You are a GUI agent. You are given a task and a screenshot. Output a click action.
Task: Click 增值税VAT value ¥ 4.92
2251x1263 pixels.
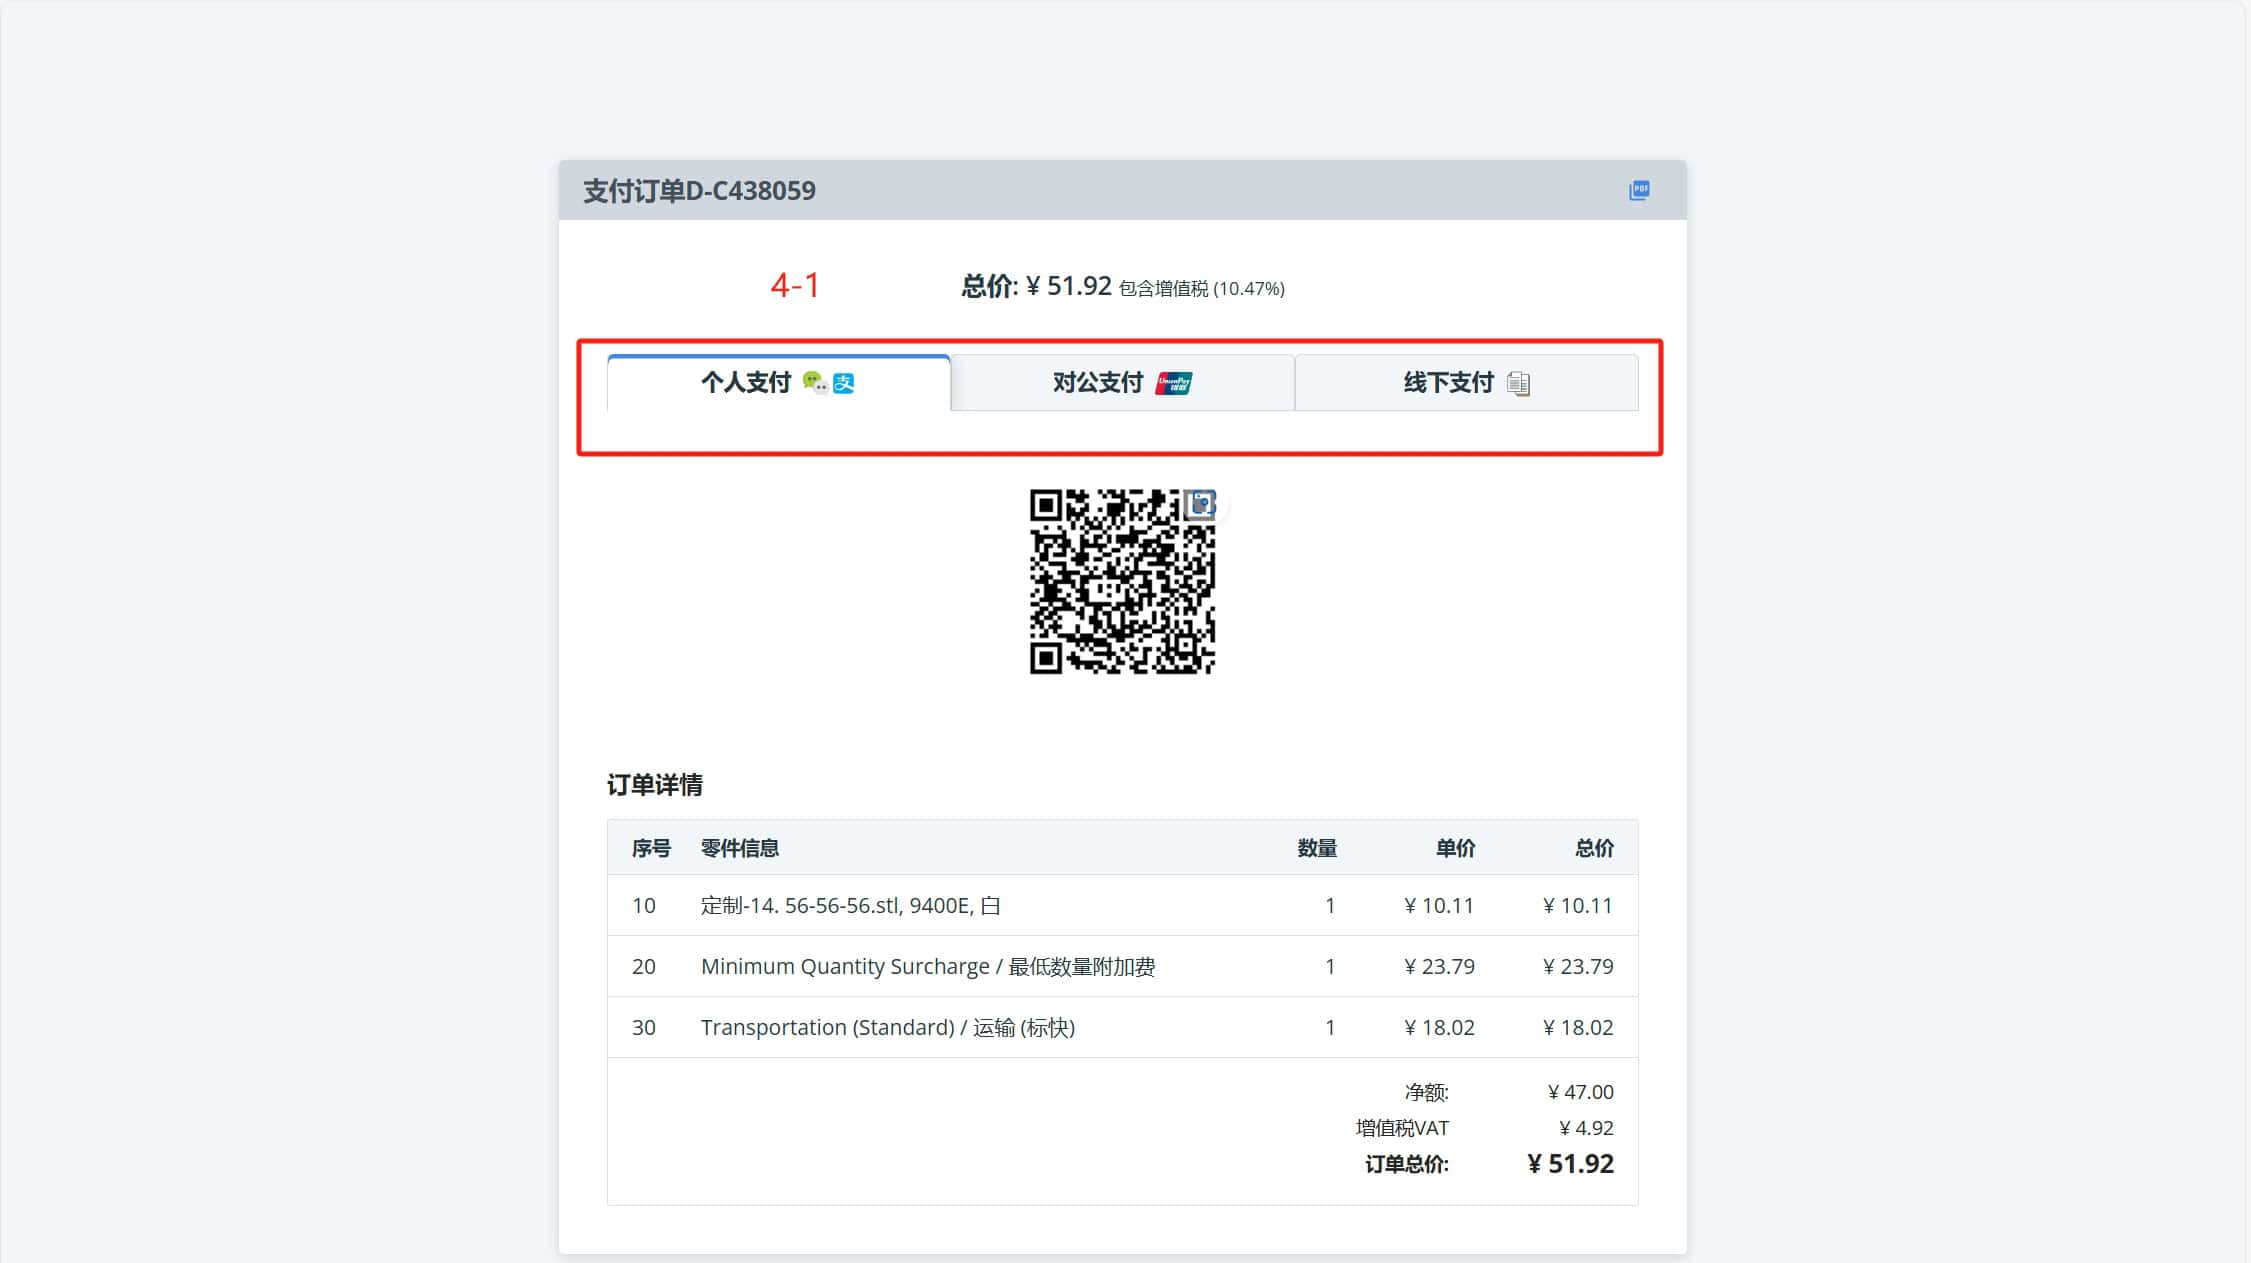point(1586,1128)
